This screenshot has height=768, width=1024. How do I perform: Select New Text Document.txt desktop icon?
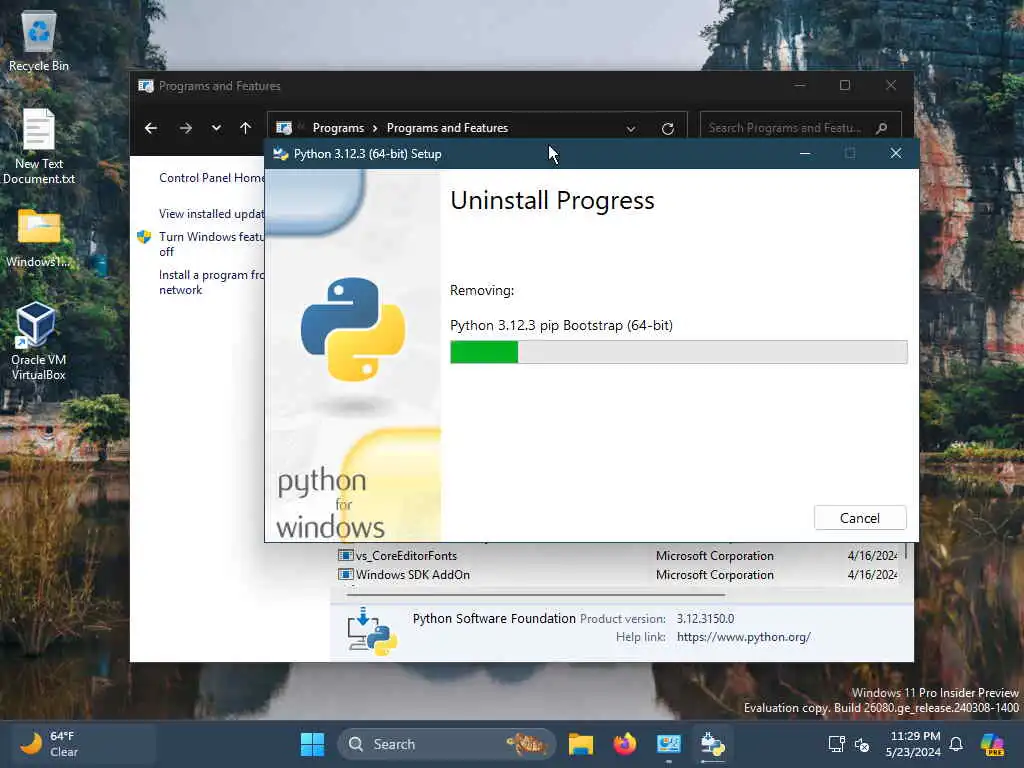click(39, 146)
